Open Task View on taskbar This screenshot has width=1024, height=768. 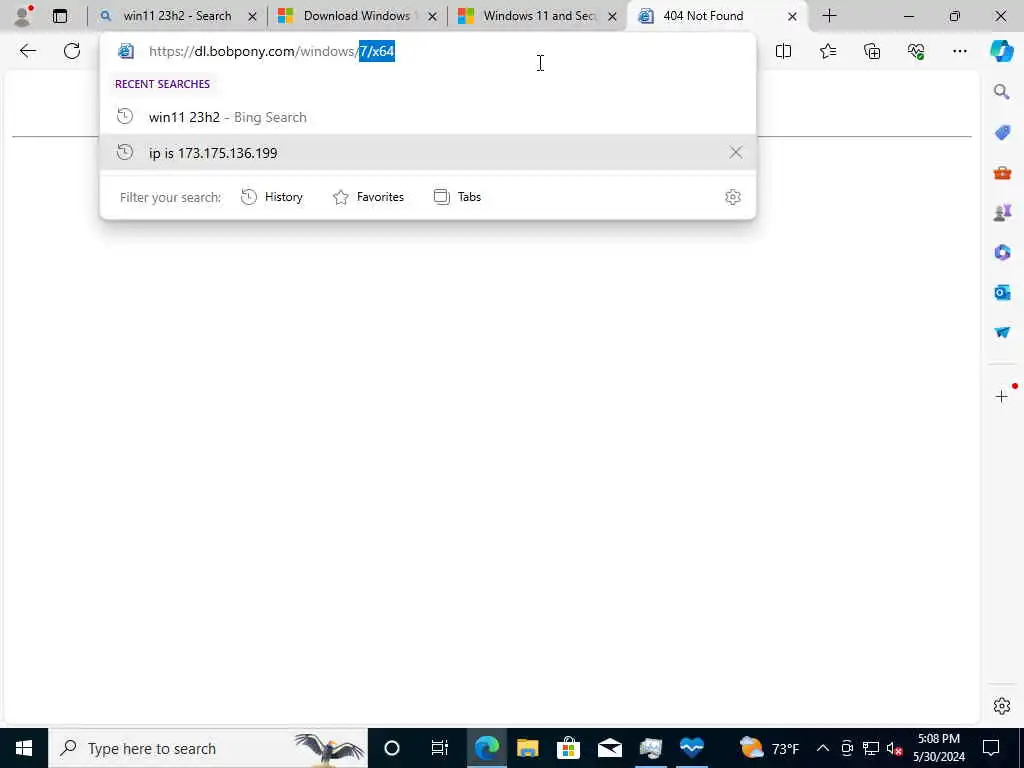440,748
